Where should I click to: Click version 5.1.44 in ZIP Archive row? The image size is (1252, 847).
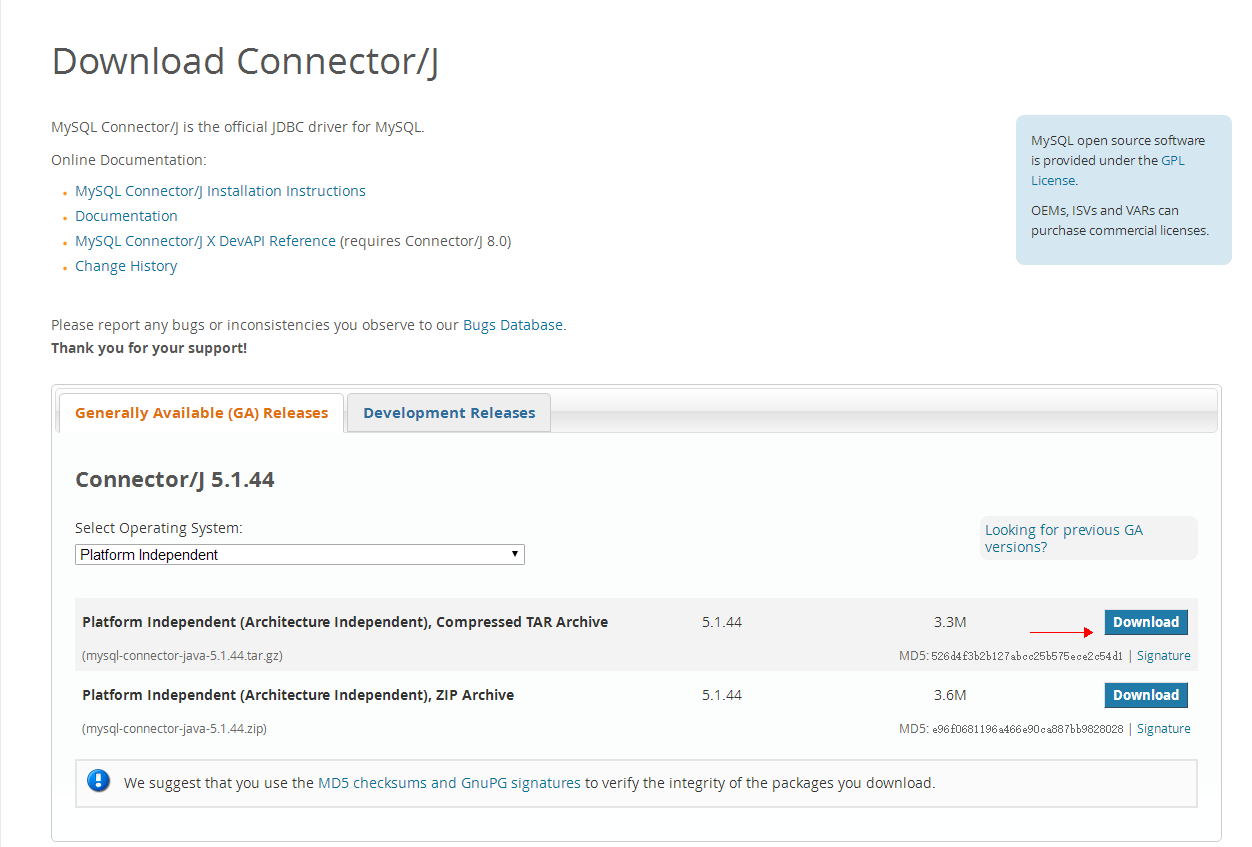click(x=722, y=695)
